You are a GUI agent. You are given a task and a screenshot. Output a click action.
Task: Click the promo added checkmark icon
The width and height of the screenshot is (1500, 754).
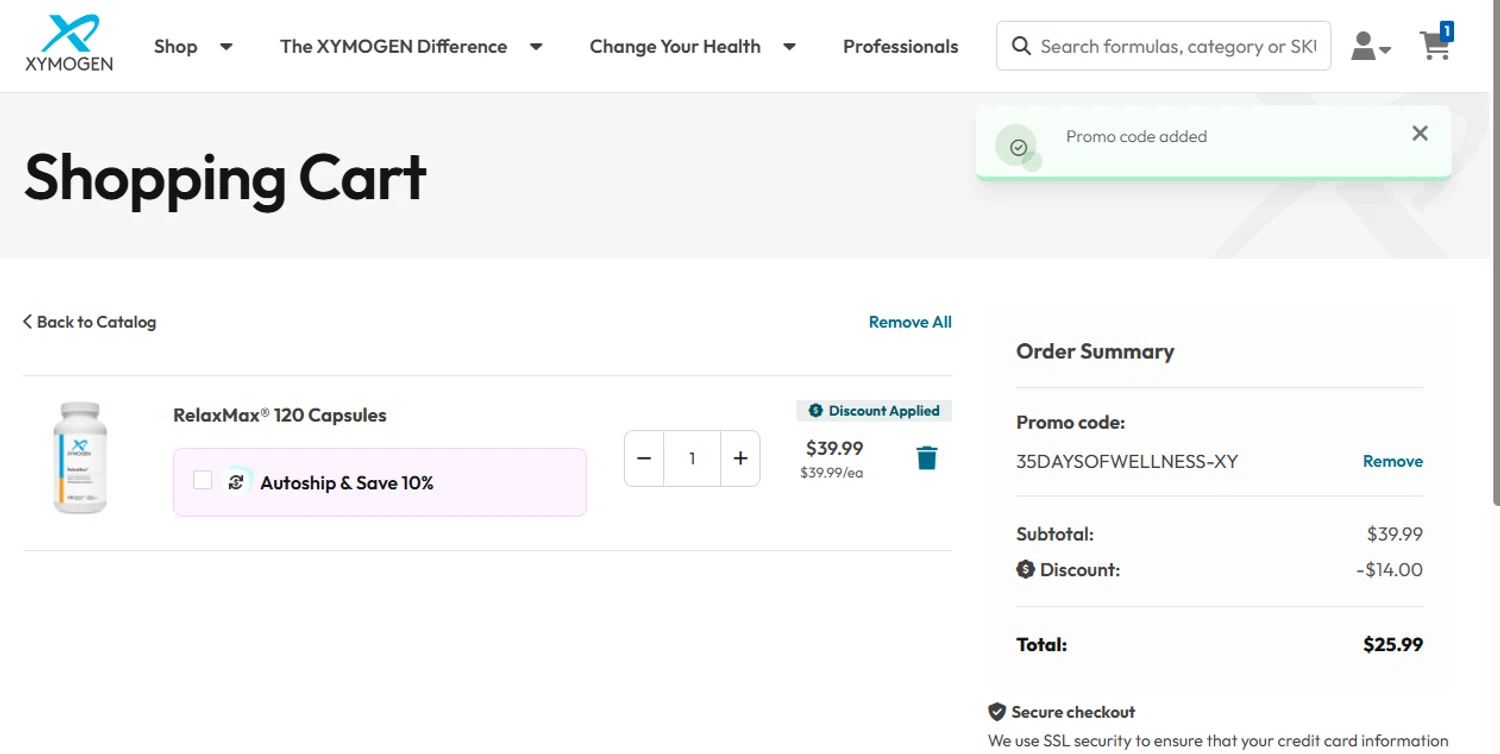pos(1018,147)
